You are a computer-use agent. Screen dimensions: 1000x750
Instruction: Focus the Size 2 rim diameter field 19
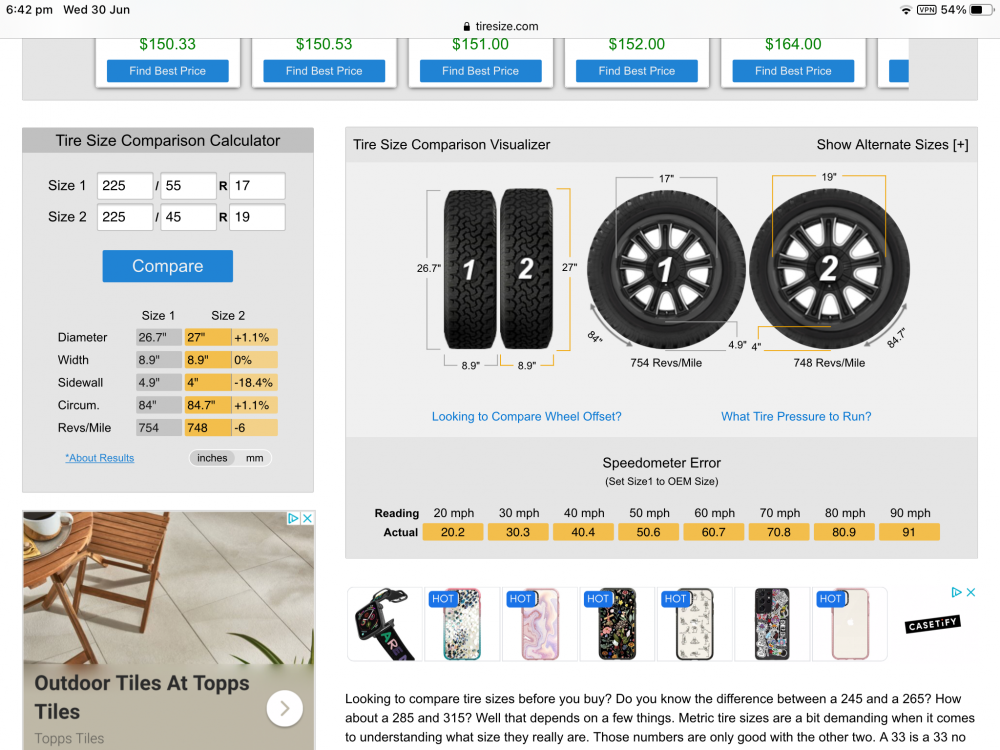coord(257,217)
